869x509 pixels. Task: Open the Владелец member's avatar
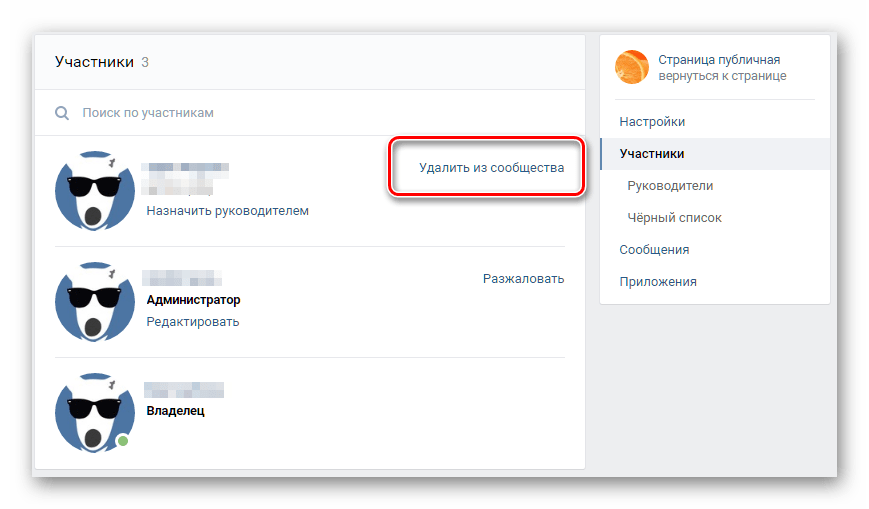click(x=94, y=413)
